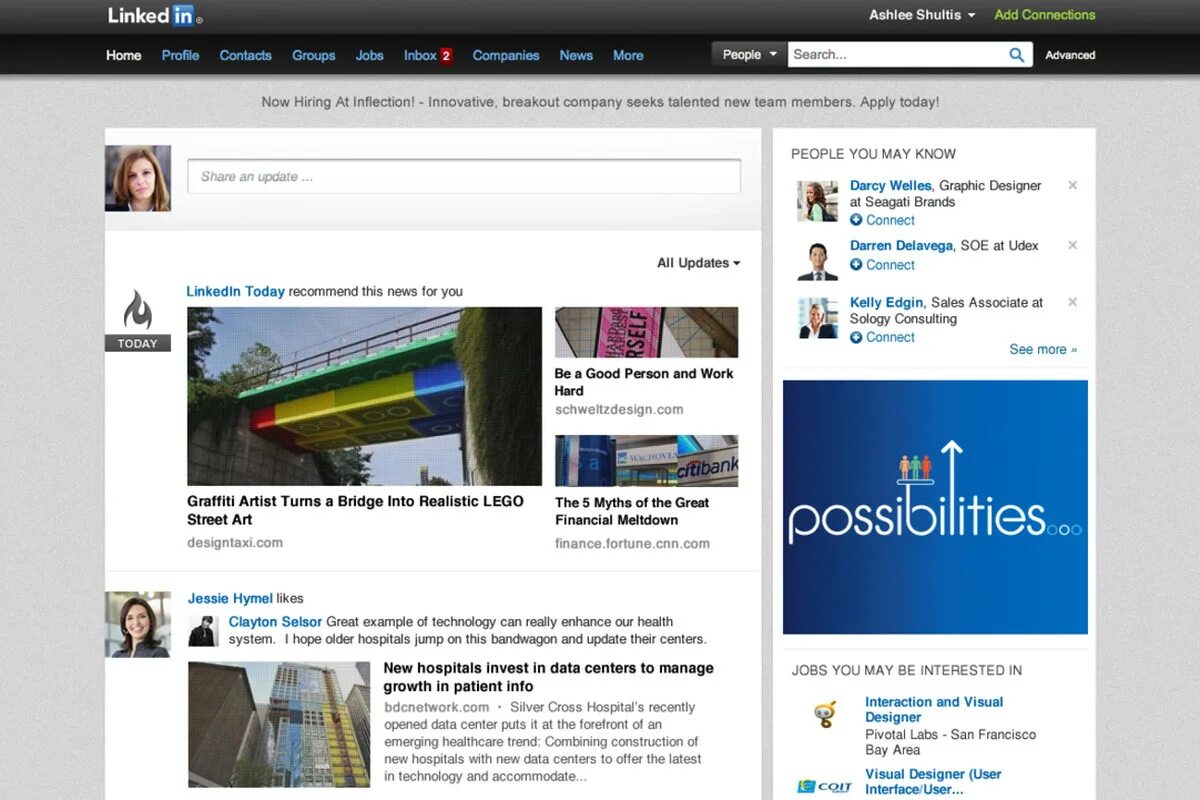Open Graffiti Artist LEGO Street Art headline
The width and height of the screenshot is (1200, 800).
click(x=355, y=510)
